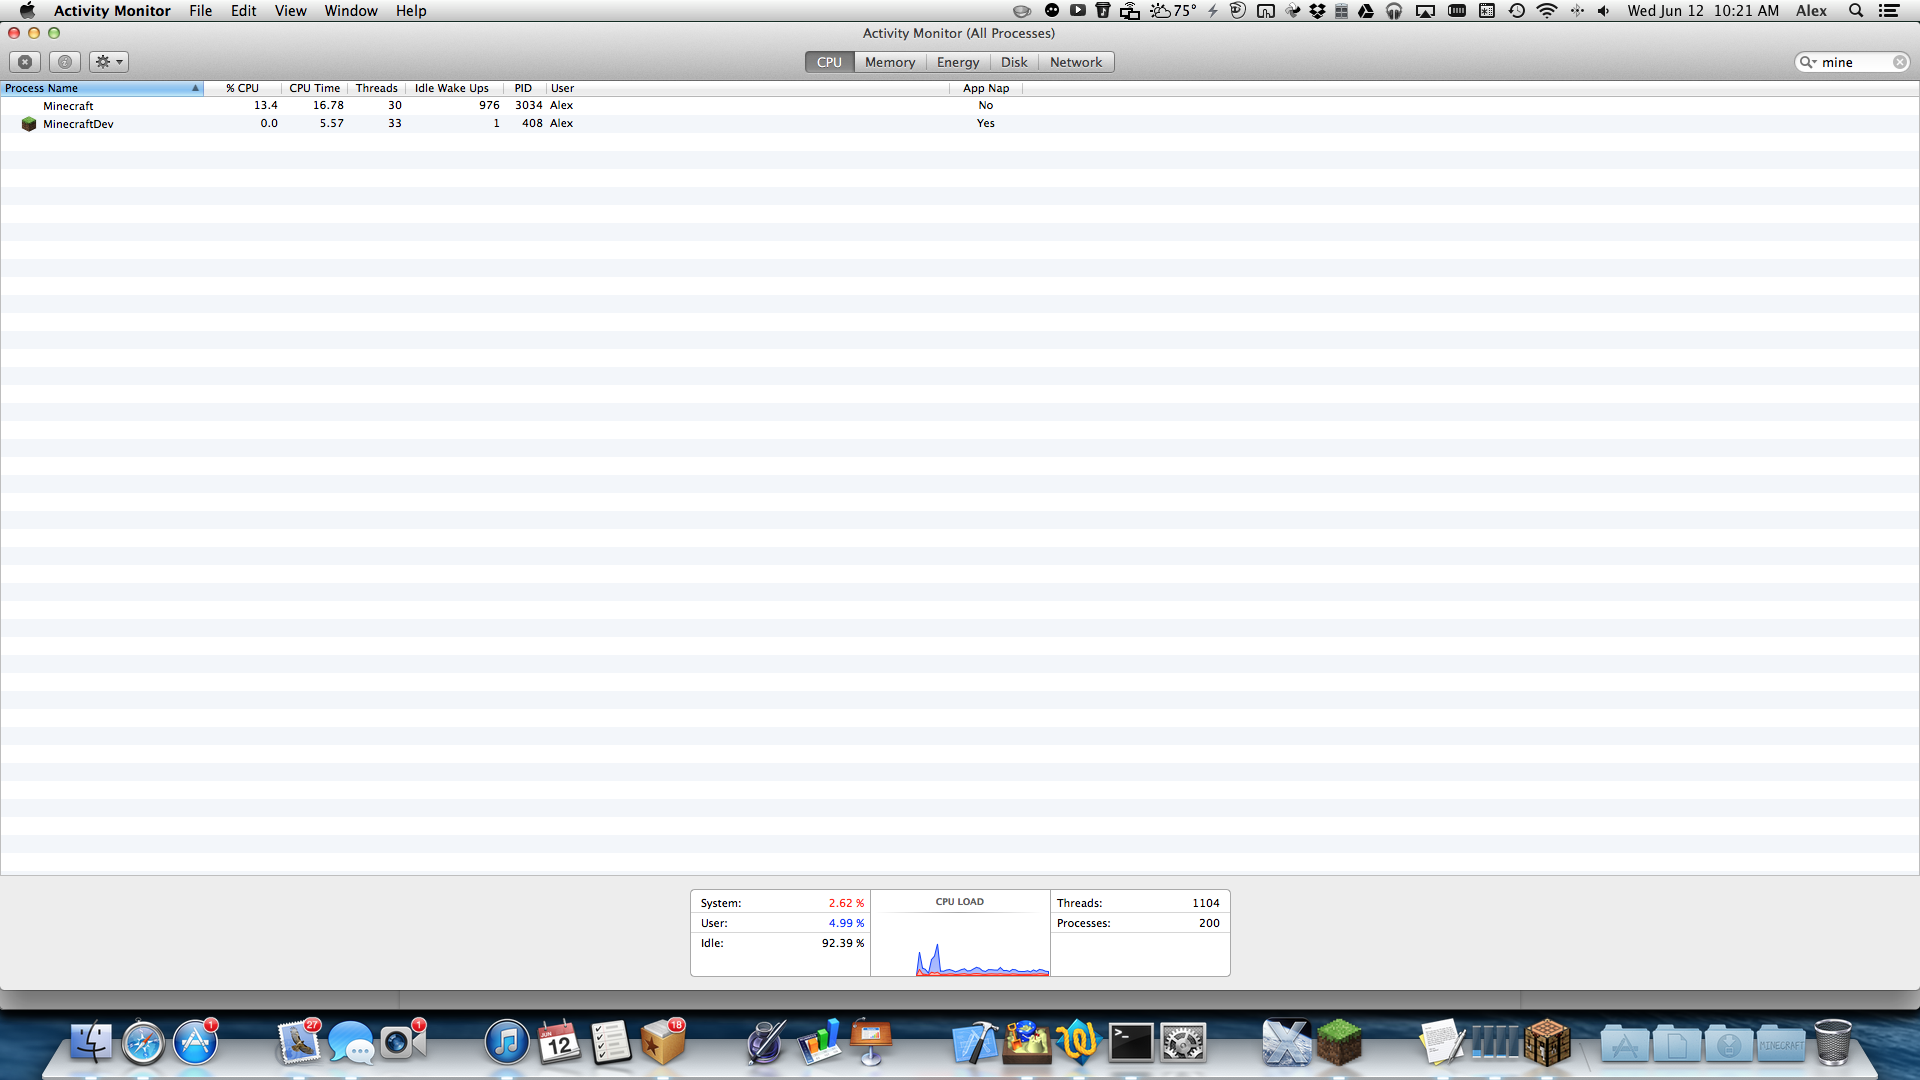Open the Window menu
This screenshot has height=1080, width=1920.
pyautogui.click(x=350, y=11)
